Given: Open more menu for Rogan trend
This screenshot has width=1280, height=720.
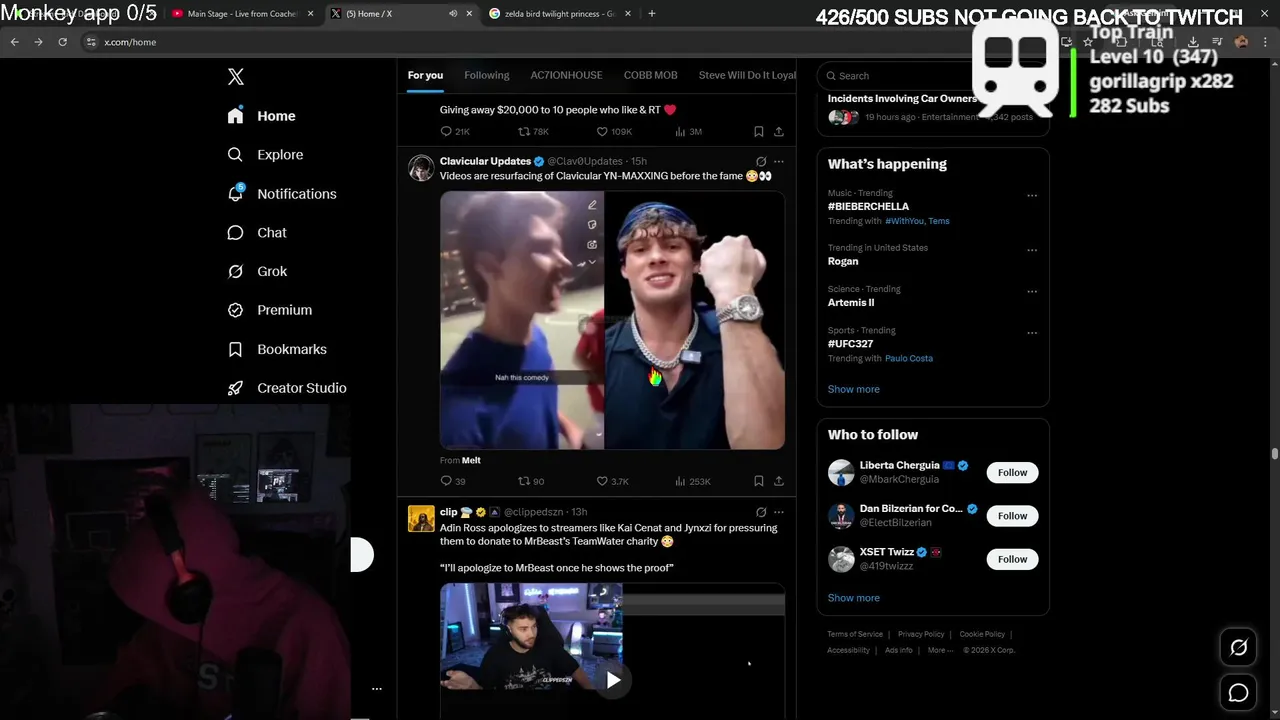Looking at the screenshot, I should tap(1032, 250).
